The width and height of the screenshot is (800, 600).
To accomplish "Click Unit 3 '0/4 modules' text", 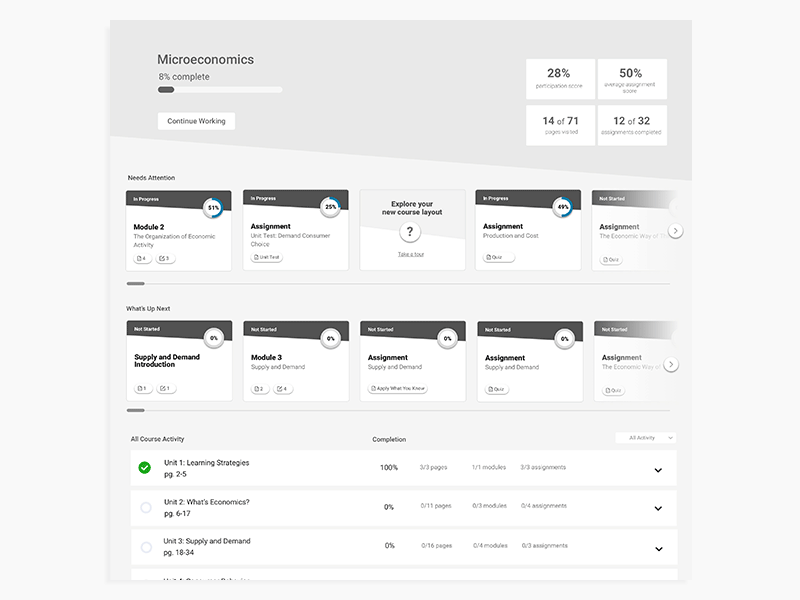I will coord(490,545).
